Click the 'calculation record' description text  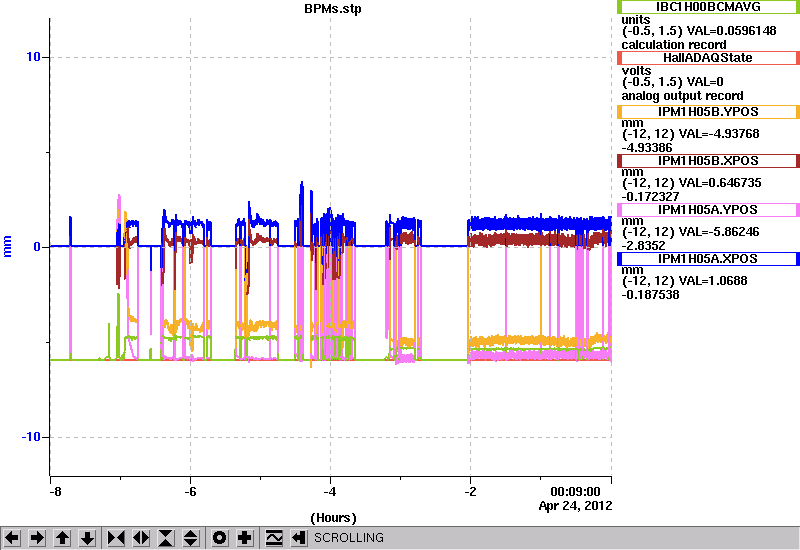click(x=673, y=45)
